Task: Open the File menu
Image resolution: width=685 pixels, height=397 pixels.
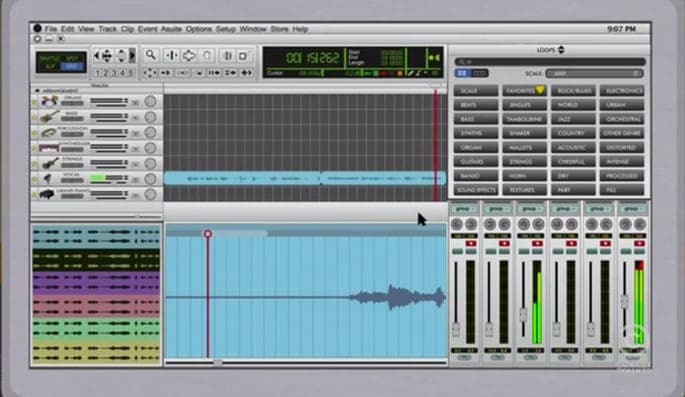Action: tap(51, 29)
